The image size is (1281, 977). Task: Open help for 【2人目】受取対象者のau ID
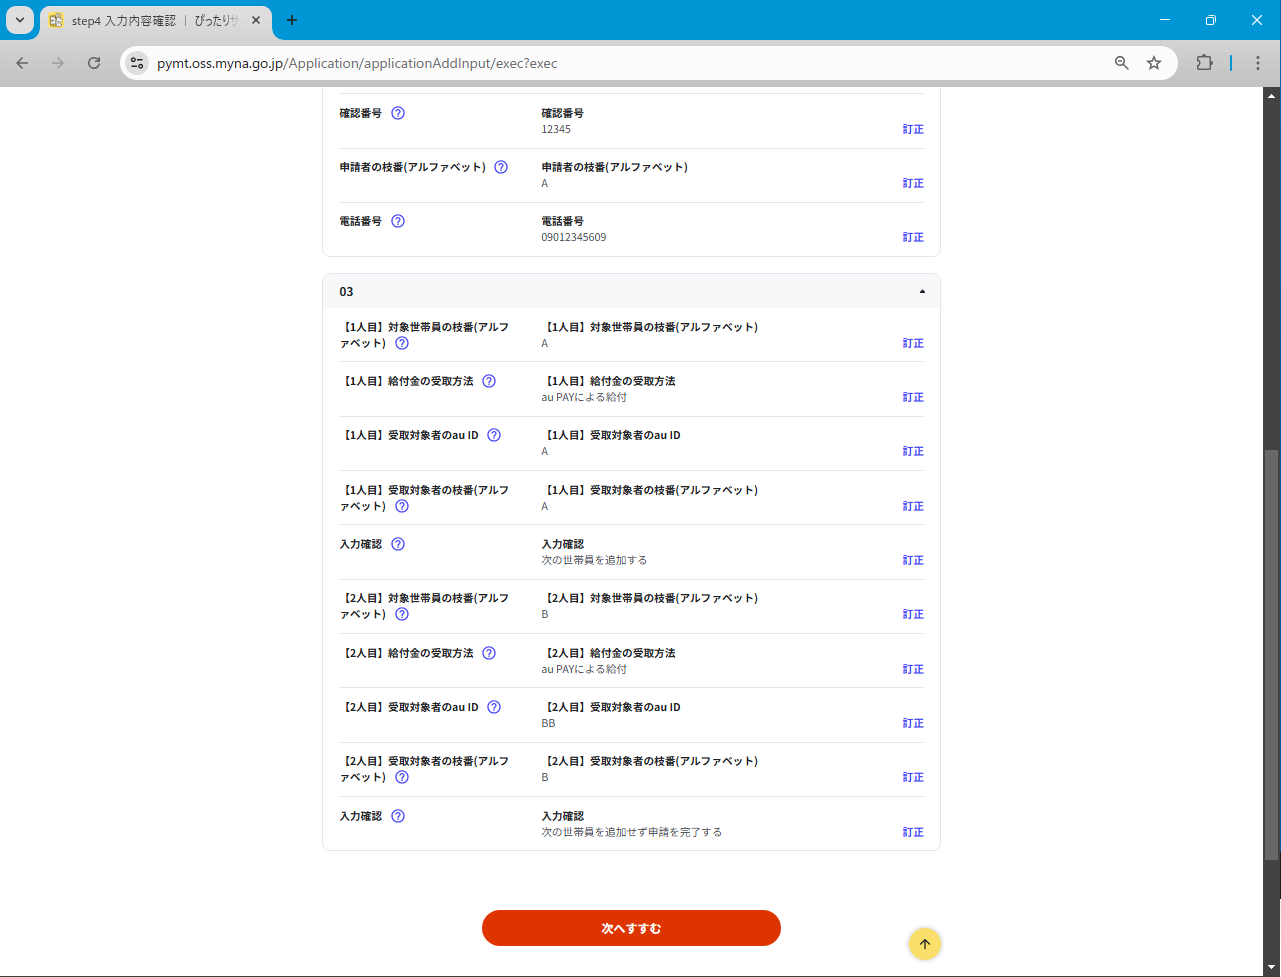(494, 707)
